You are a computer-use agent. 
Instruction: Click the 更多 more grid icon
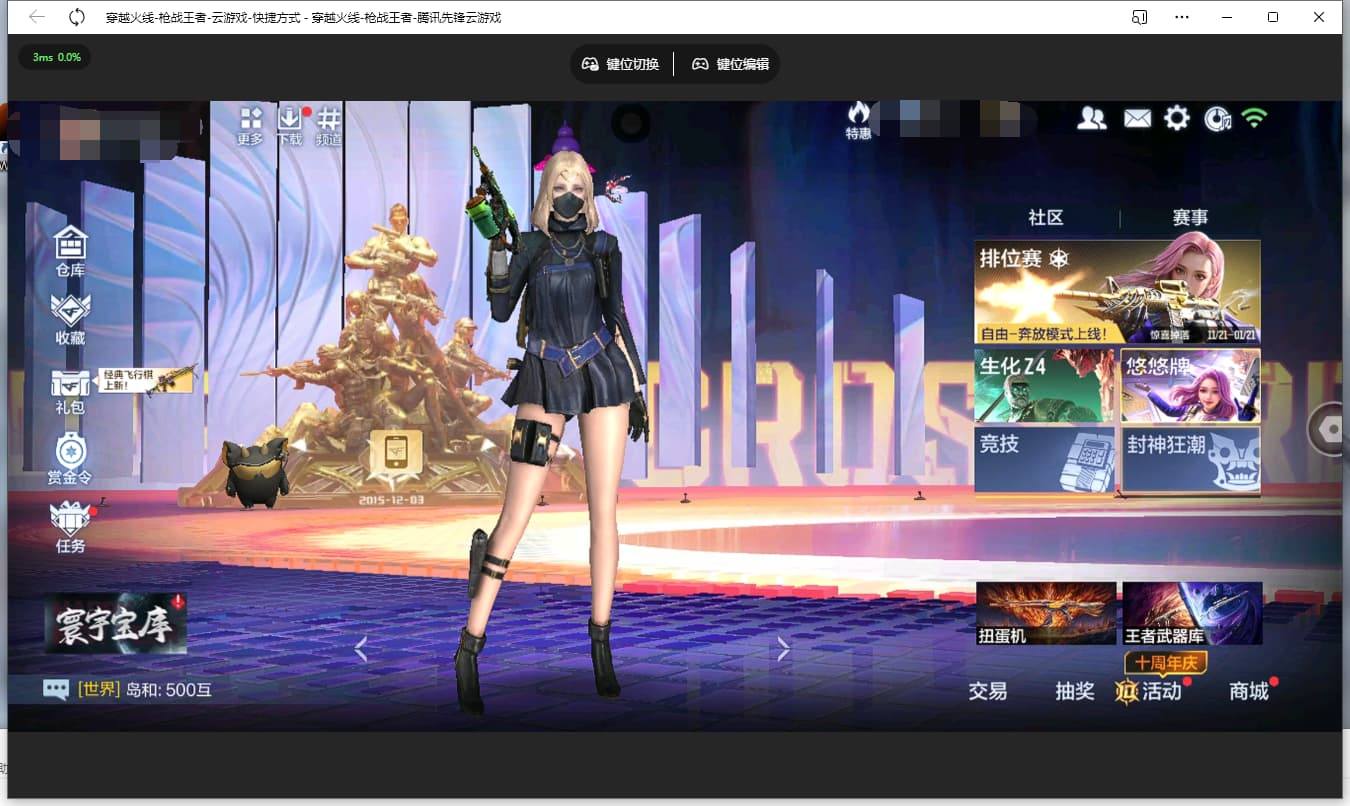coord(250,124)
